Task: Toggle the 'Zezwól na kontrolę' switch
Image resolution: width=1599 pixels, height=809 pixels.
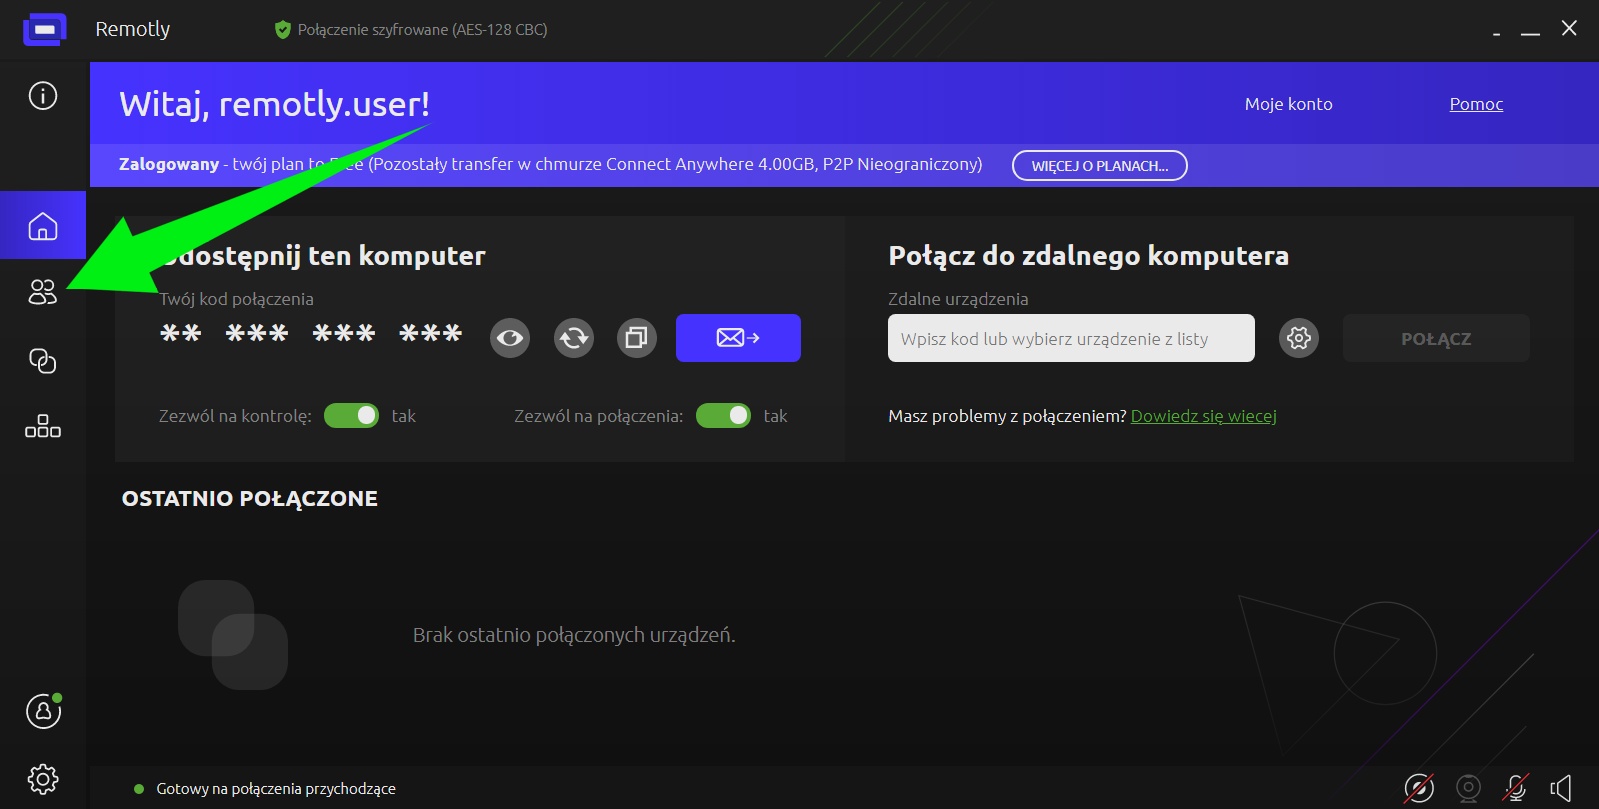Action: click(x=351, y=416)
